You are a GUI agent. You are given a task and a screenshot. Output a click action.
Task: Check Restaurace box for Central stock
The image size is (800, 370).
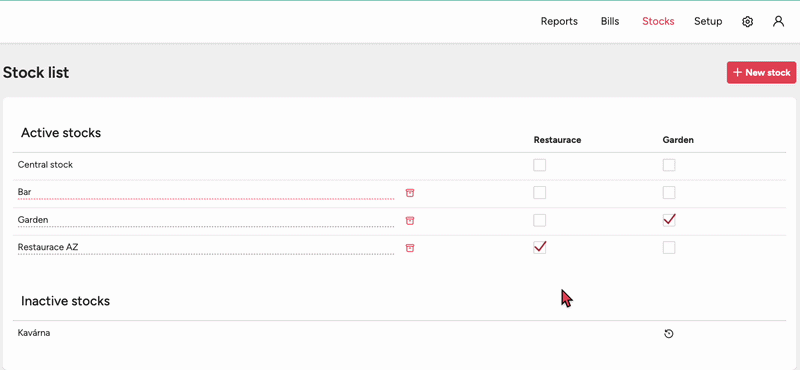pos(539,165)
